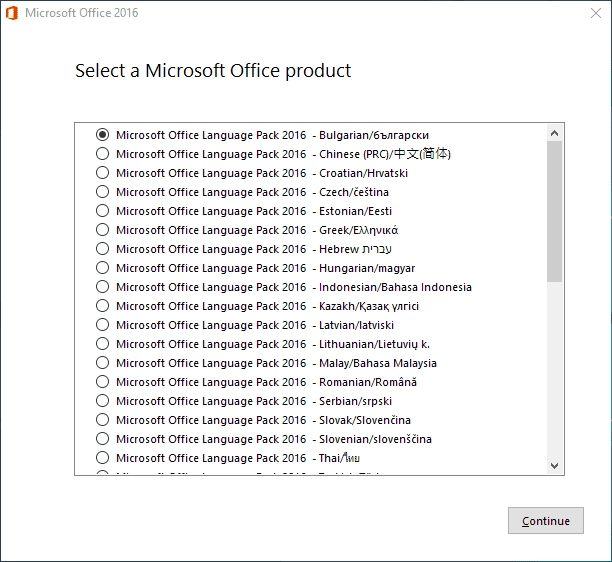This screenshot has width=612, height=562.
Task: Select the Greek language pack radio button
Action: point(102,229)
